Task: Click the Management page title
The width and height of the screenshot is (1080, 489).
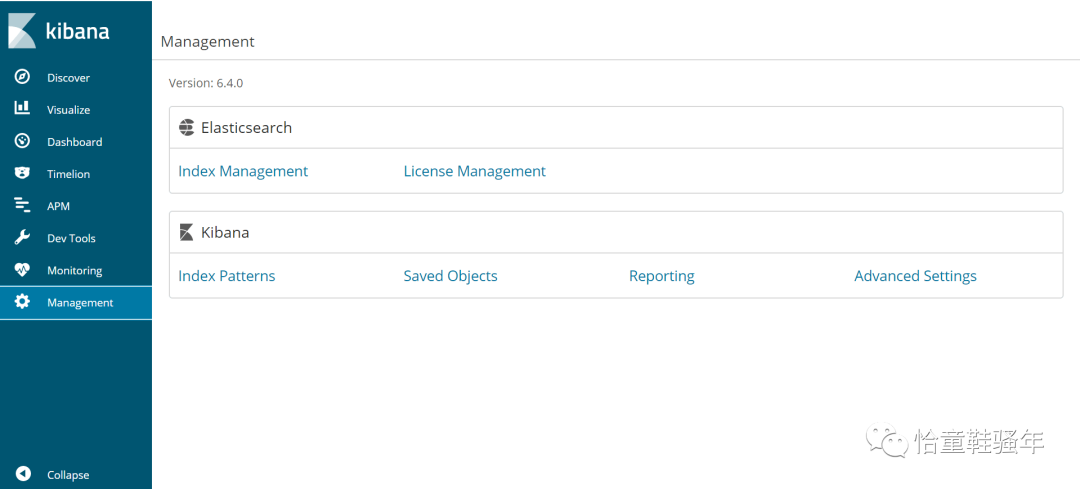Action: point(207,42)
